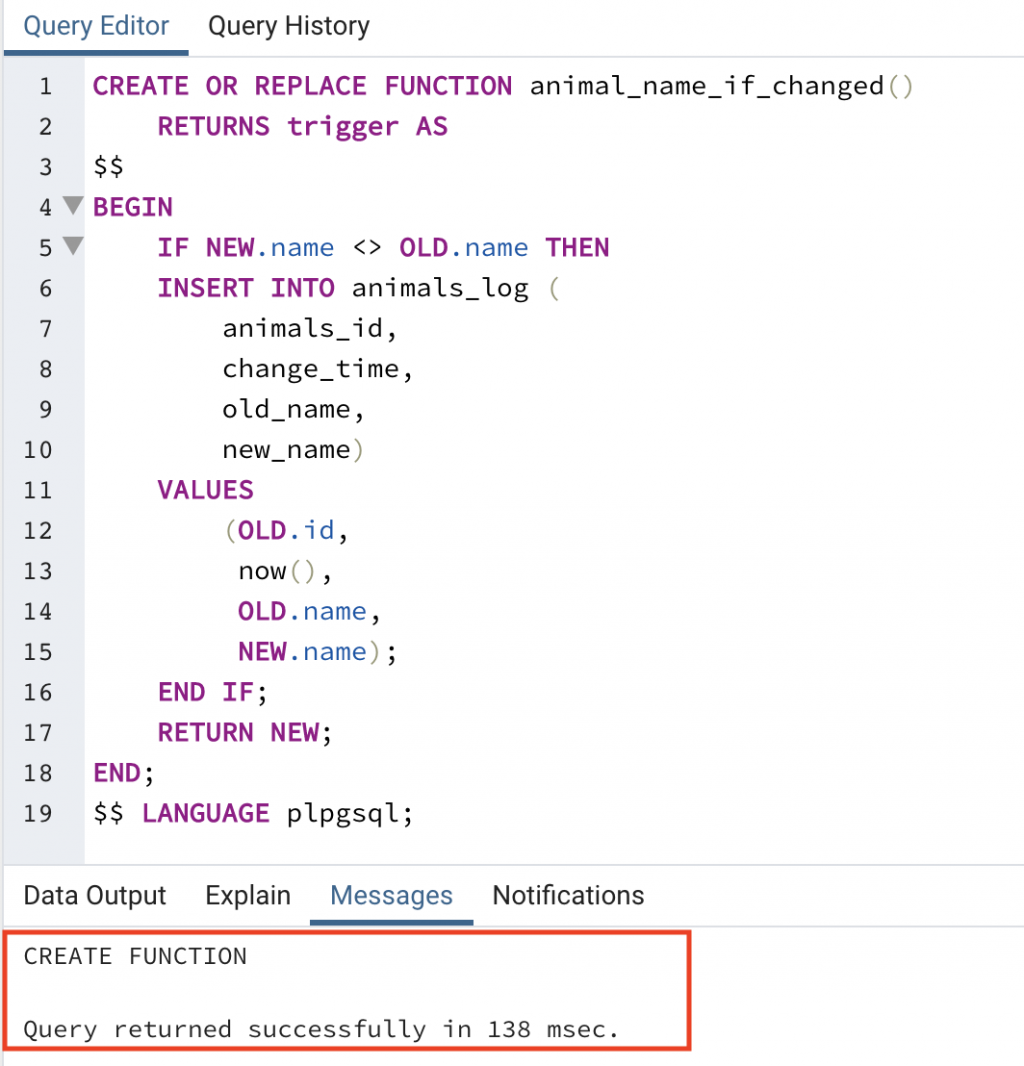Click line number 19 in gutter
Viewport: 1024px width, 1066px height.
pyautogui.click(x=37, y=813)
